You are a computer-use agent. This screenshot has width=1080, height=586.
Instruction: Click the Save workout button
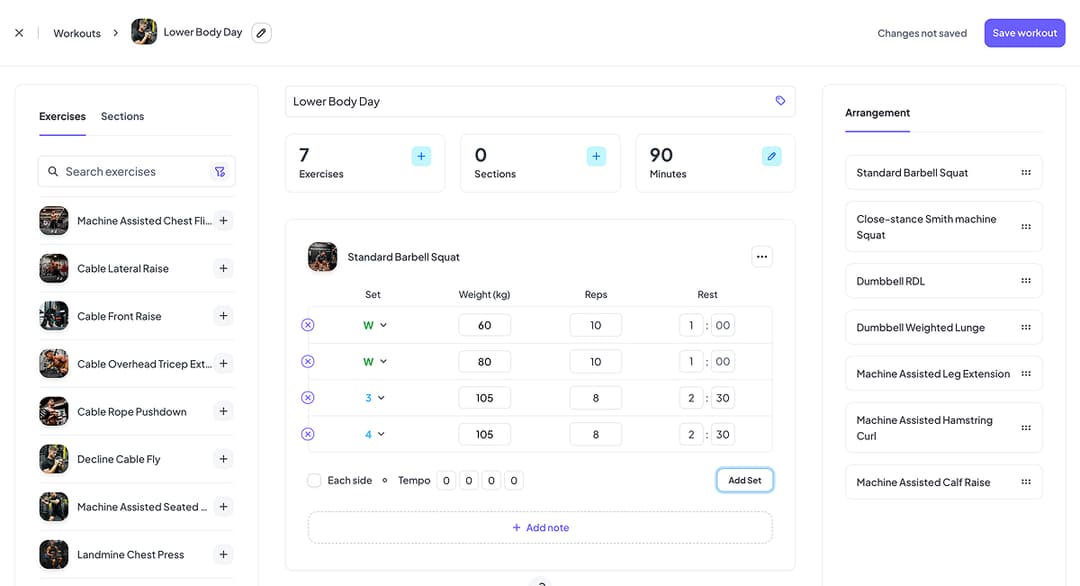[1024, 32]
